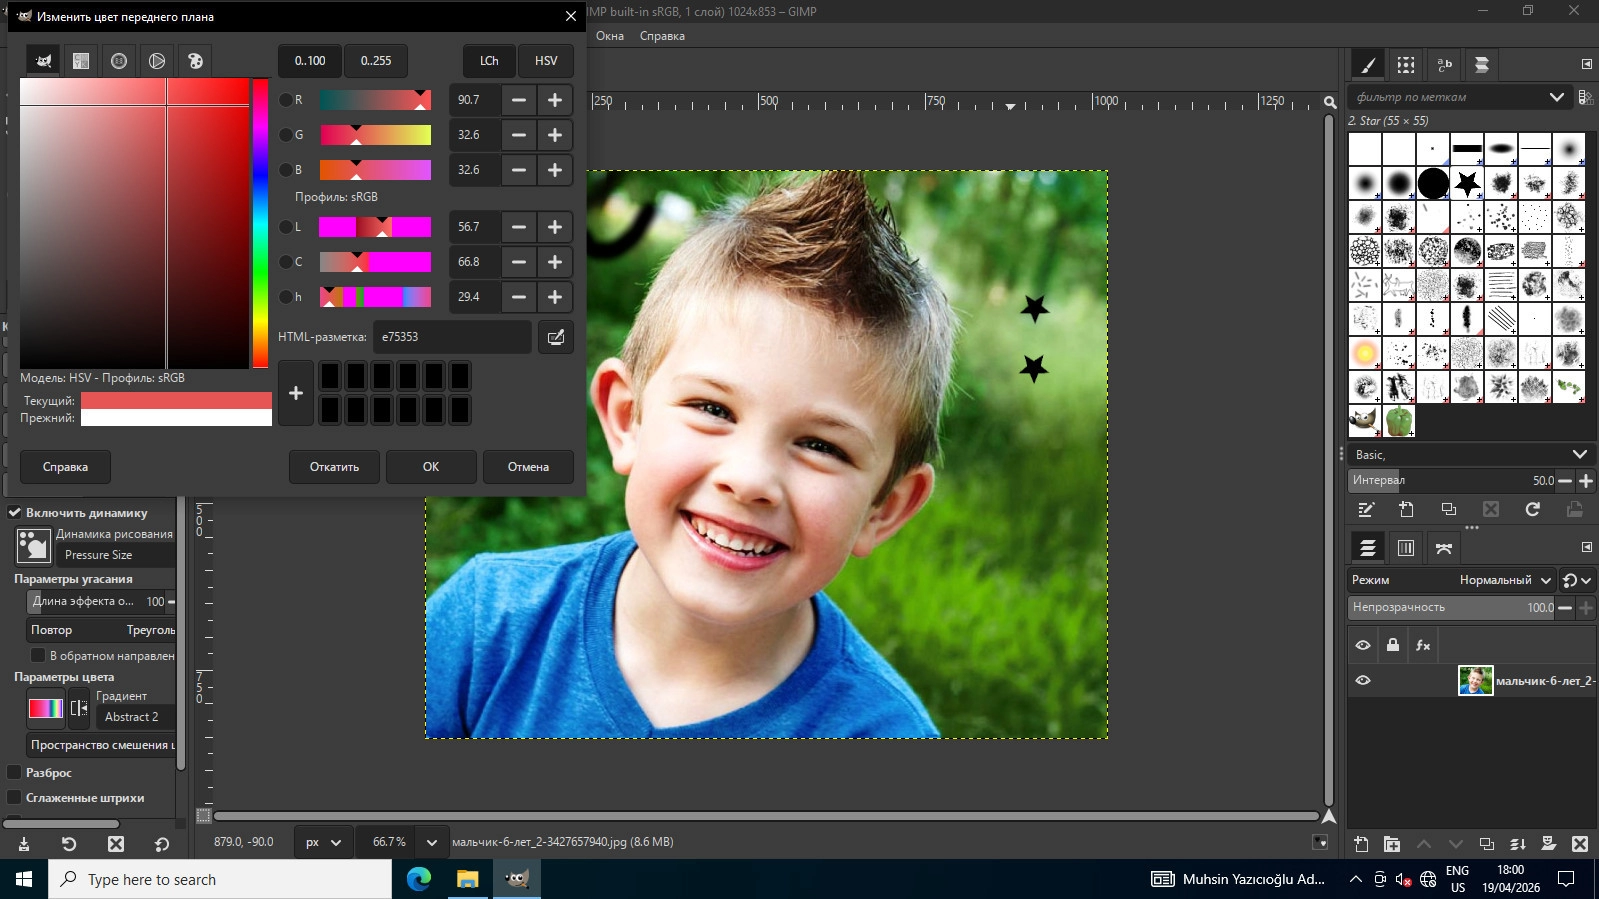Create a new layer in layers panel
The image size is (1599, 899).
[x=1361, y=844]
